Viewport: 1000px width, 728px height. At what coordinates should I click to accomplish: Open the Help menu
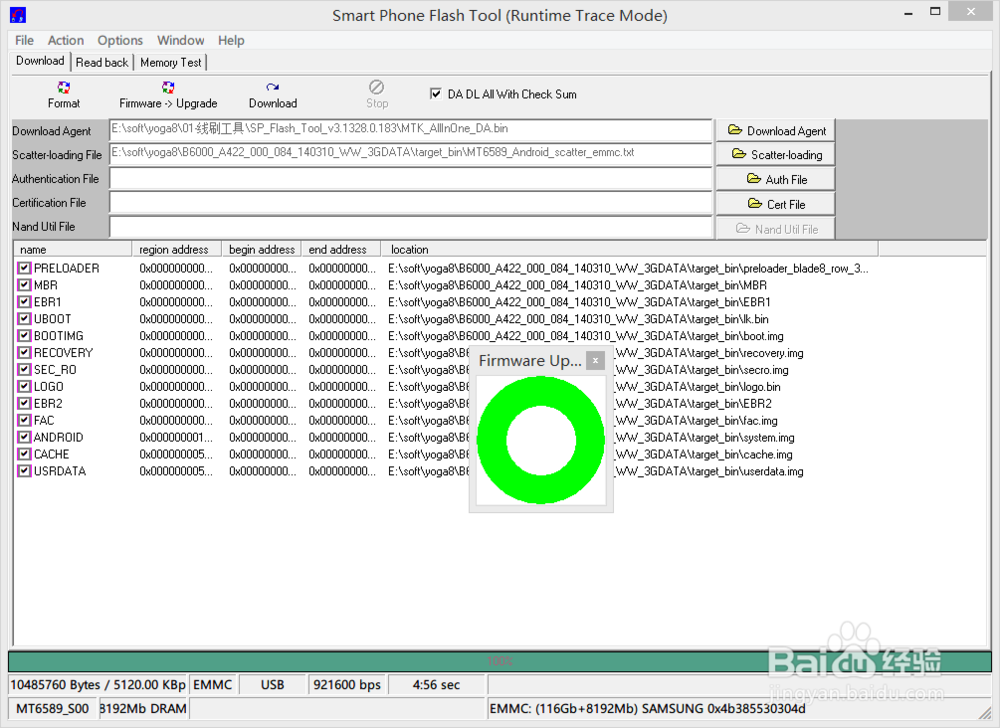pos(231,40)
